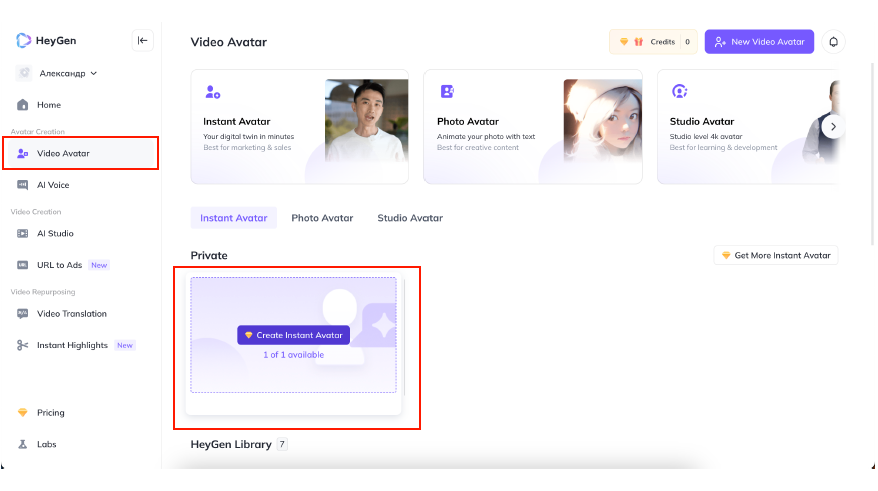Click the Instant Highlights scissors icon

[22, 345]
